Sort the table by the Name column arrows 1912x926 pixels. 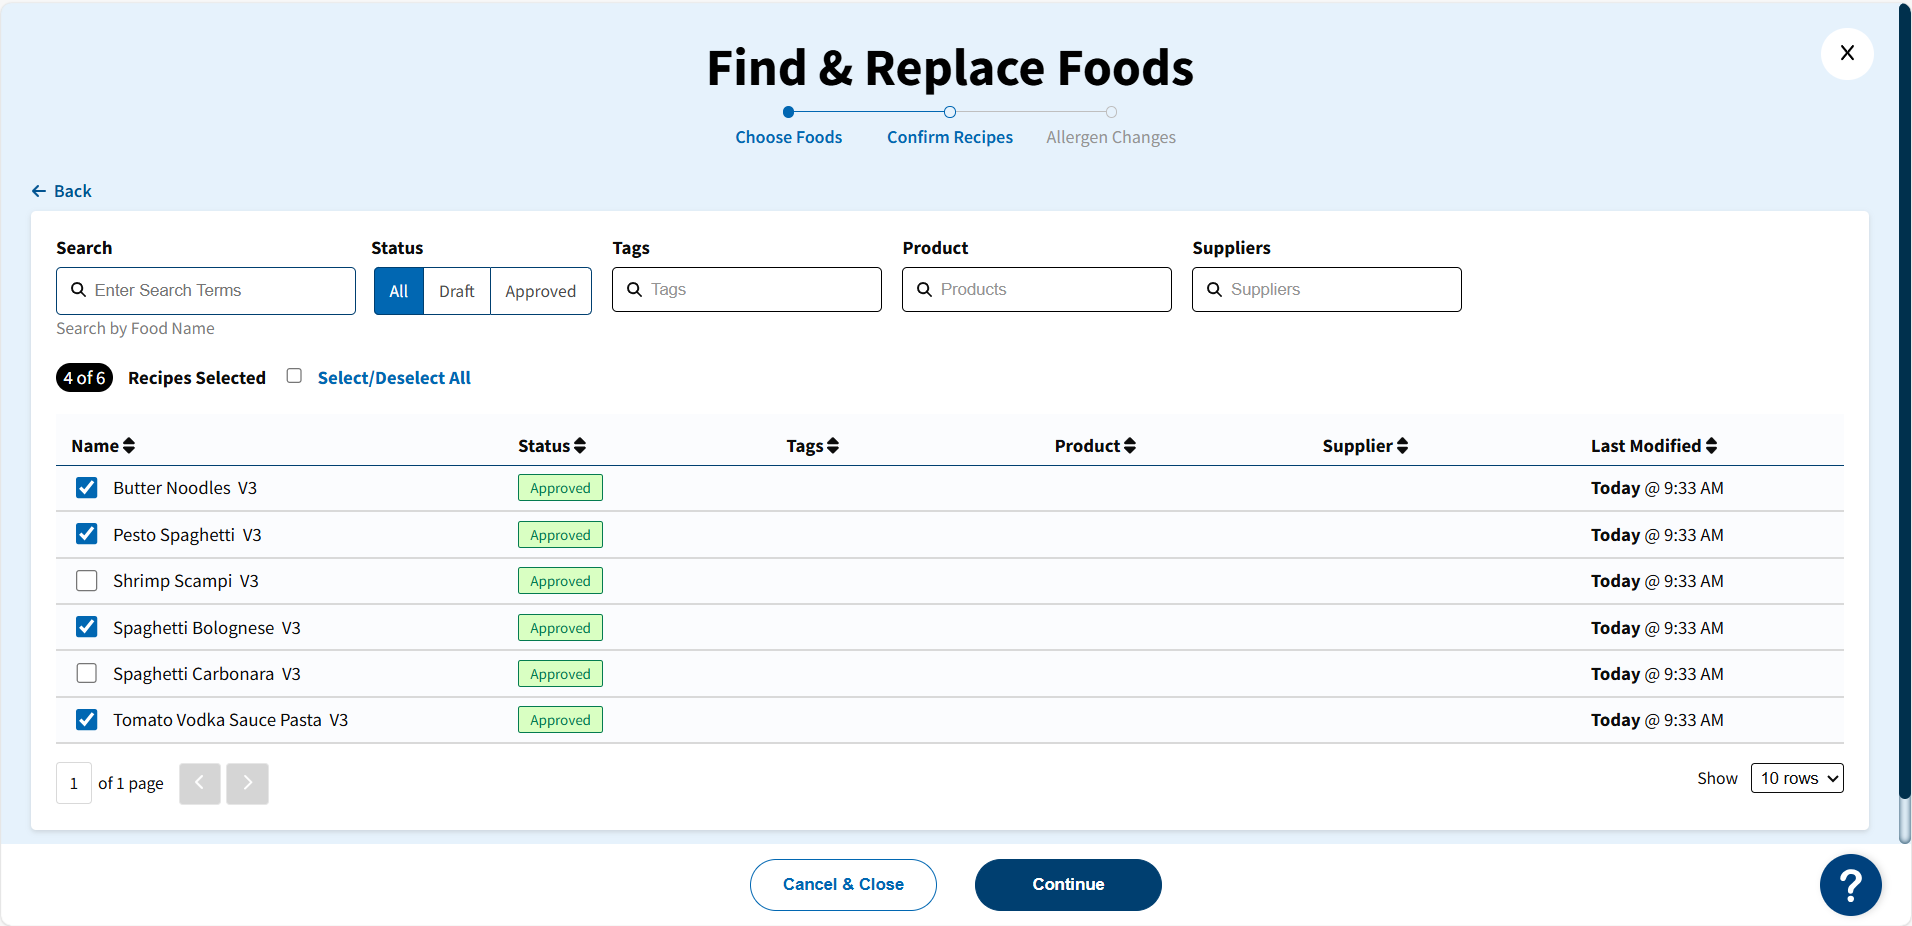[128, 445]
